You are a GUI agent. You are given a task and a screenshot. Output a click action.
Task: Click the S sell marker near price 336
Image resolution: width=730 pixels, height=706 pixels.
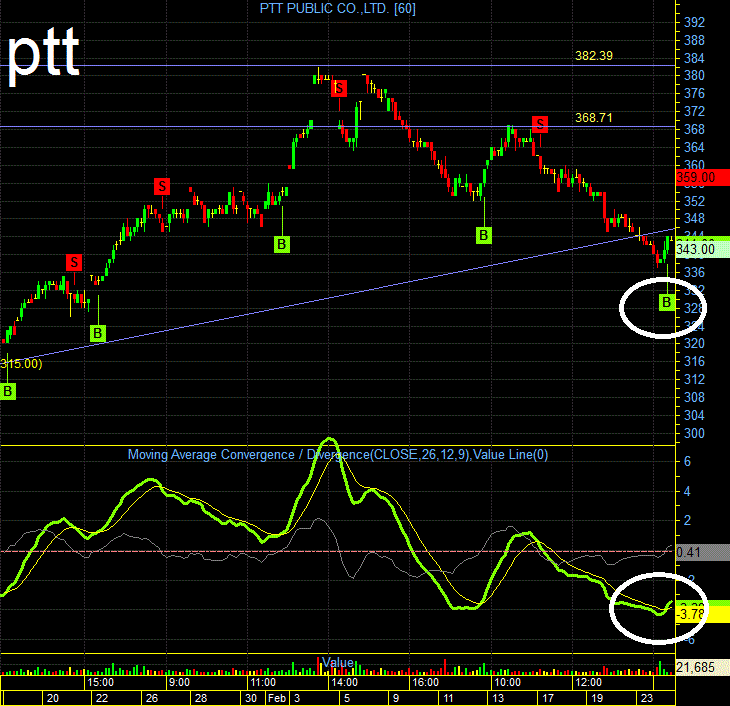click(x=74, y=262)
